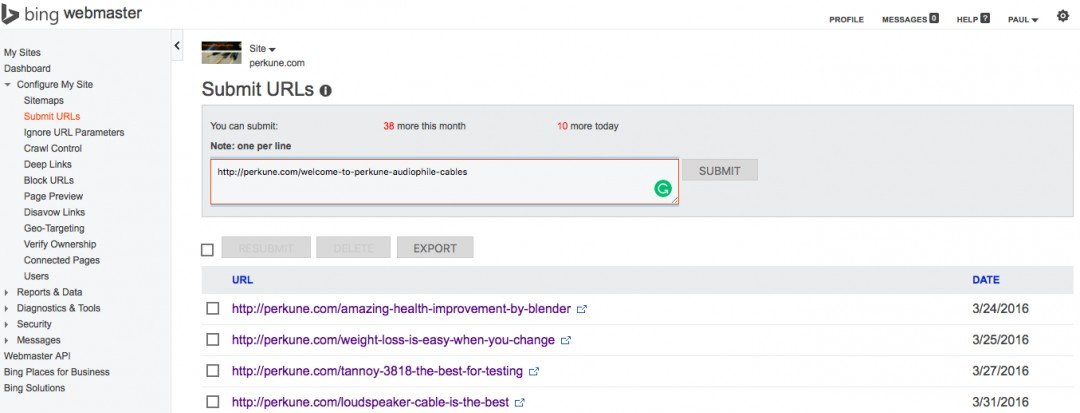Screen dimensions: 1080x413
Task: Open PROFILE in the top bar
Action: 847,20
